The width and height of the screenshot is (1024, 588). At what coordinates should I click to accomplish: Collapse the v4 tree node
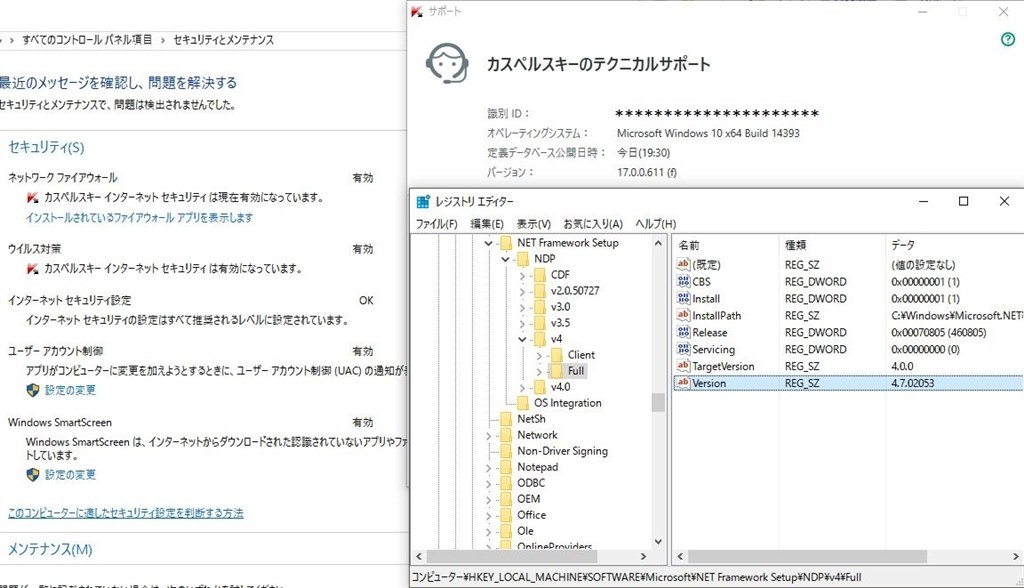click(x=522, y=339)
